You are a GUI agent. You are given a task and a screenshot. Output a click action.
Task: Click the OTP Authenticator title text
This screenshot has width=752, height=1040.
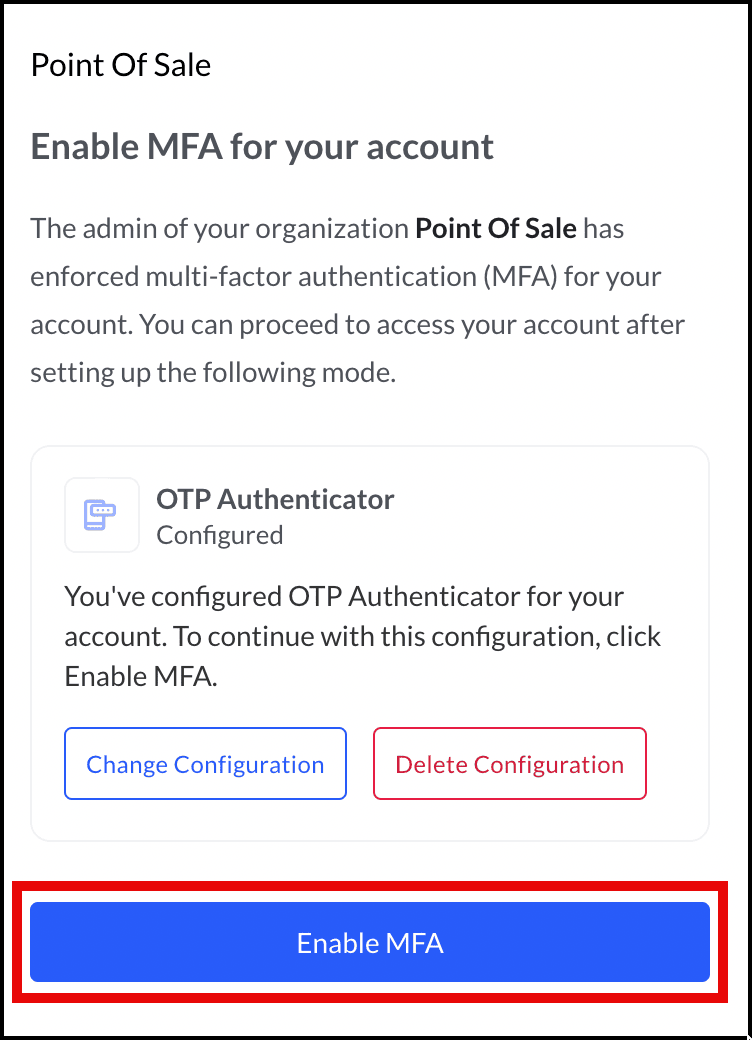275,499
